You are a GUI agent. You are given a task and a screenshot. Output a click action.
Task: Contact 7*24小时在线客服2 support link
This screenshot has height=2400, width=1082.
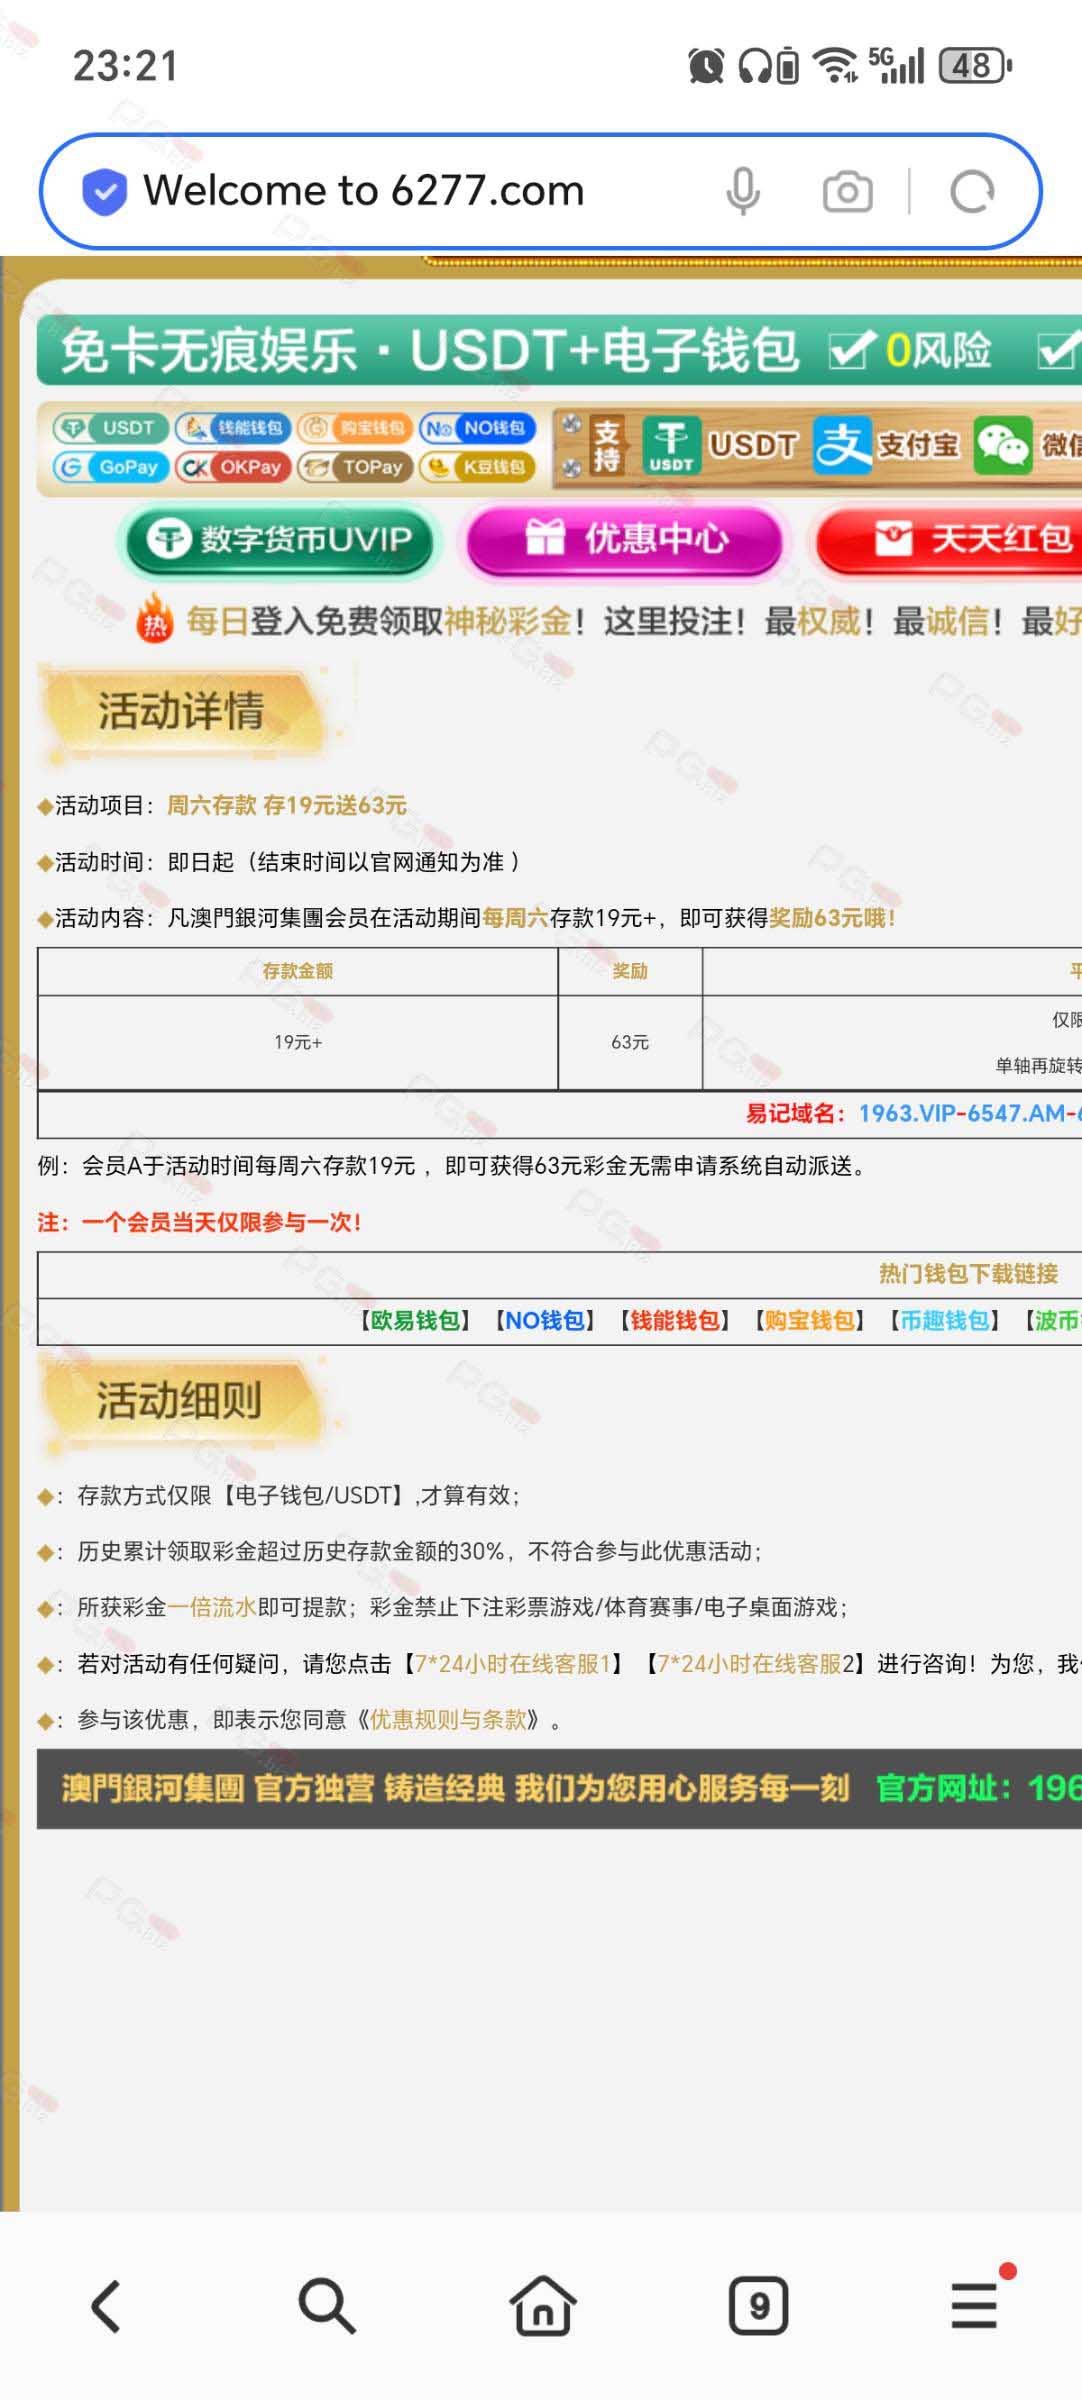pos(755,1664)
